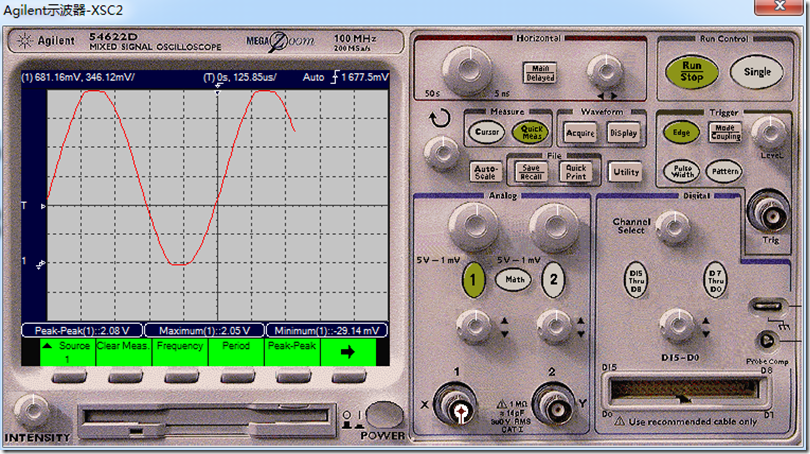Viewport: 810px width, 454px height.
Task: Click the horizontal time-base knob
Action: 468,70
